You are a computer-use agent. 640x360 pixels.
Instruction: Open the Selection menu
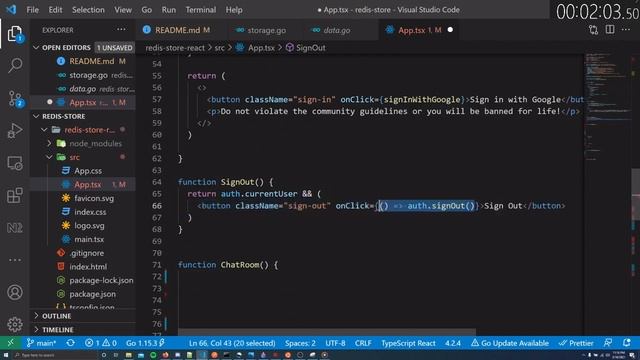click(88, 10)
